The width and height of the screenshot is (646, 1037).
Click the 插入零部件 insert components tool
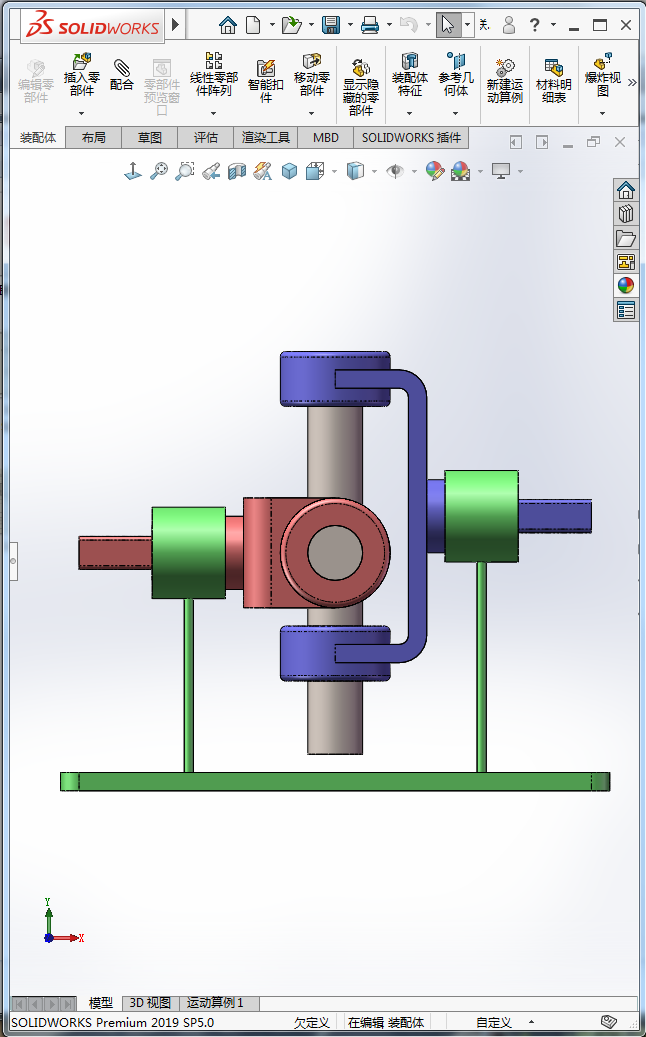coord(81,75)
